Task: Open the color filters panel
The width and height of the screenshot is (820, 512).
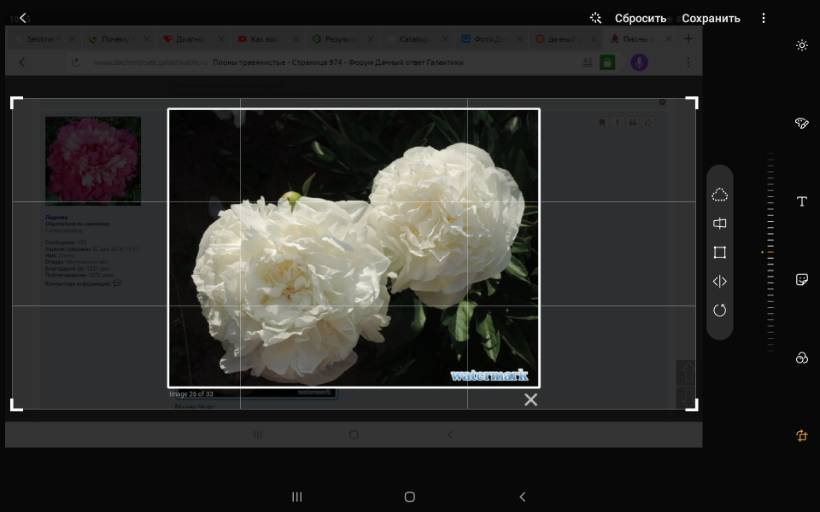Action: (x=801, y=358)
